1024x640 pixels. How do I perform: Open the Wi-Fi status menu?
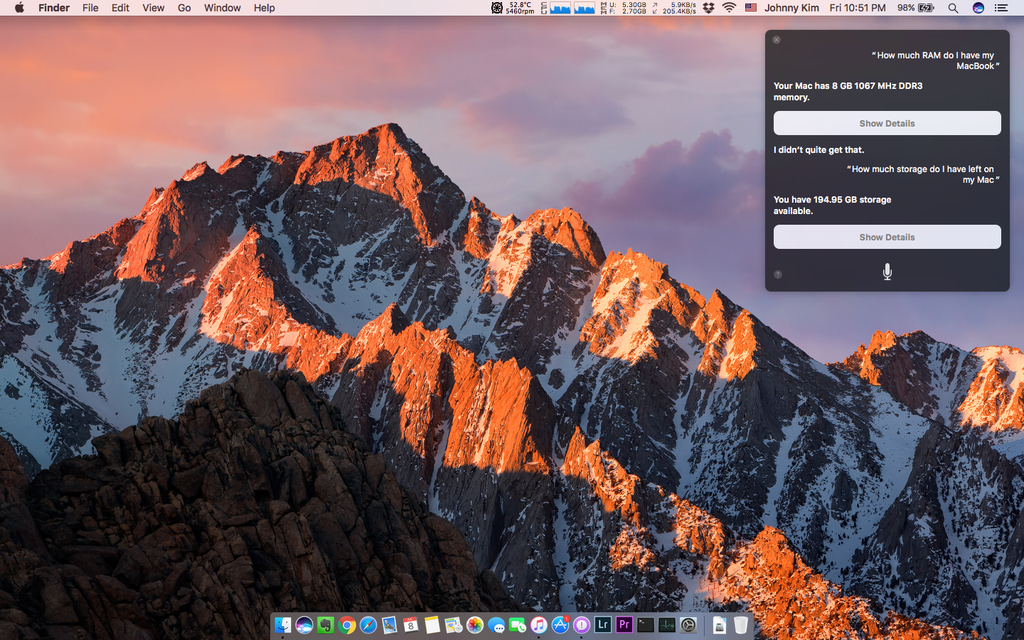[x=729, y=8]
